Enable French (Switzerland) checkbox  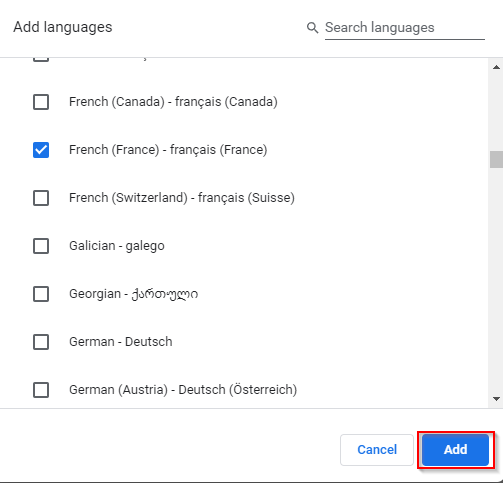(41, 198)
